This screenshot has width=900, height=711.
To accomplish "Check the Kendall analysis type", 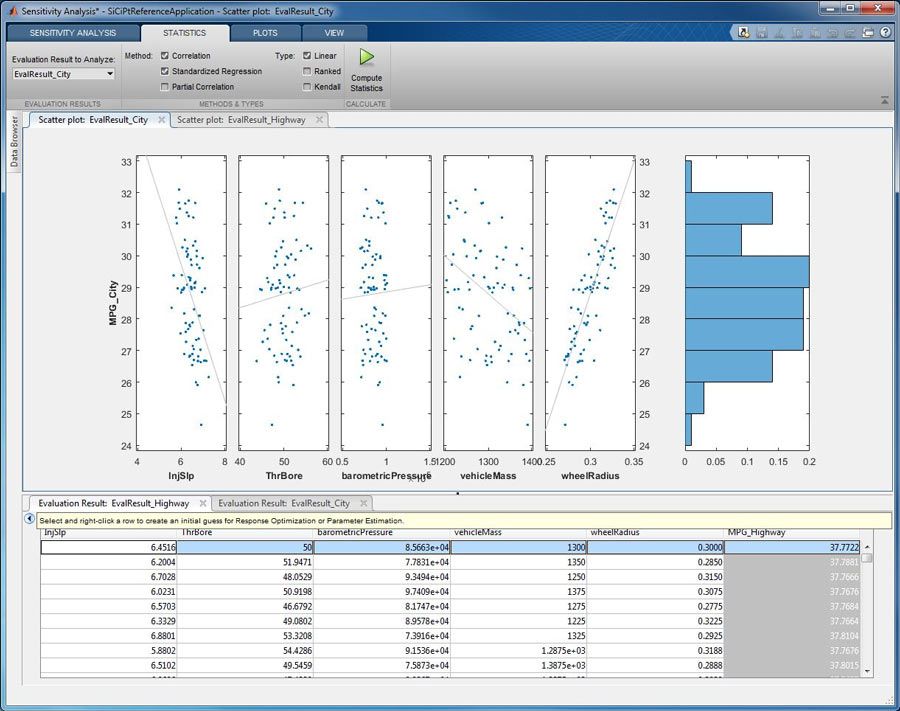I will [x=306, y=87].
